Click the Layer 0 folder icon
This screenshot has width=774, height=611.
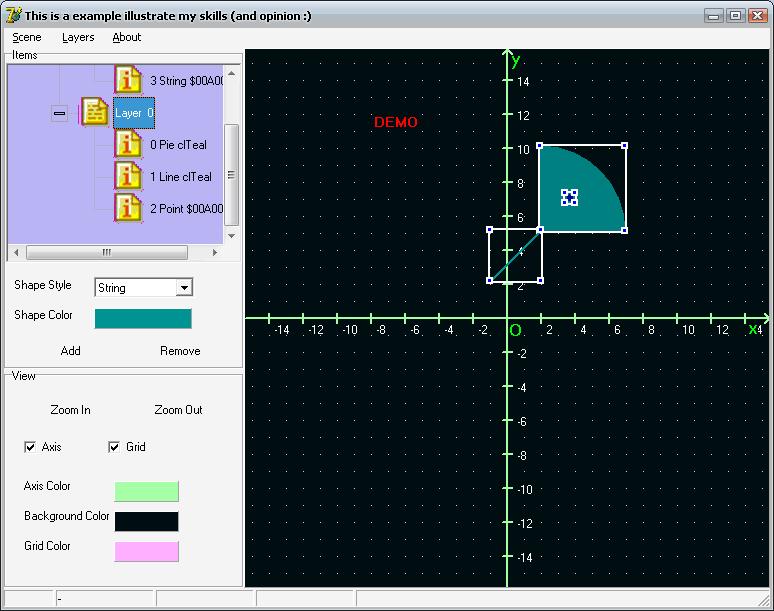tap(95, 112)
